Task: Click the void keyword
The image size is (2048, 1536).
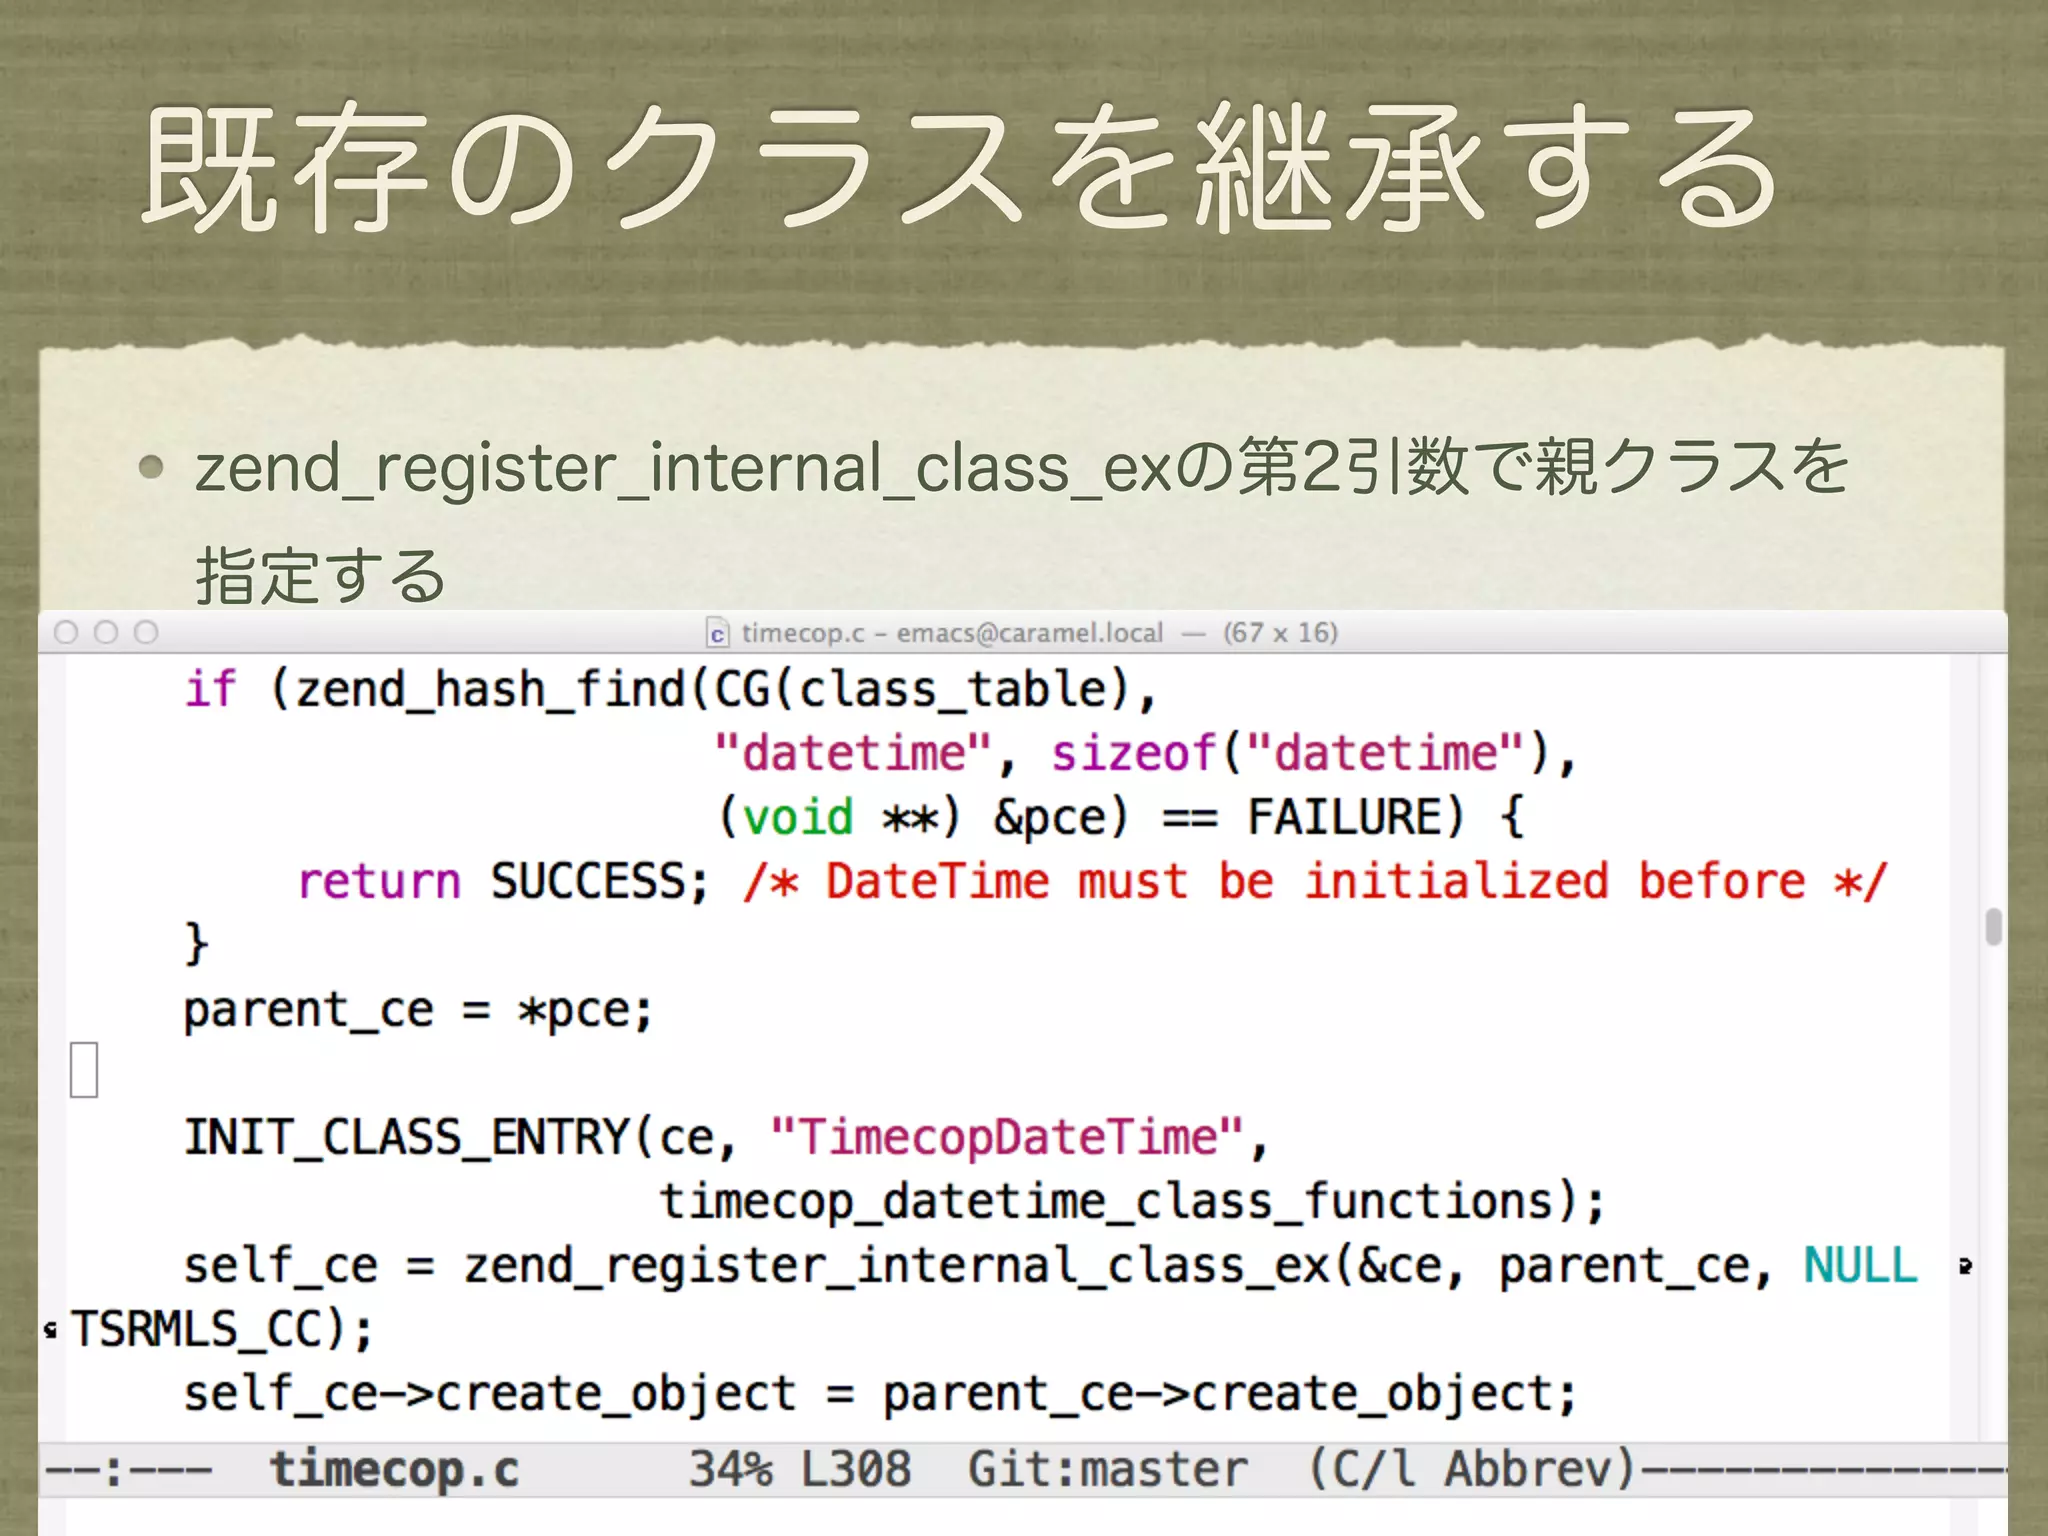Action: coord(798,817)
